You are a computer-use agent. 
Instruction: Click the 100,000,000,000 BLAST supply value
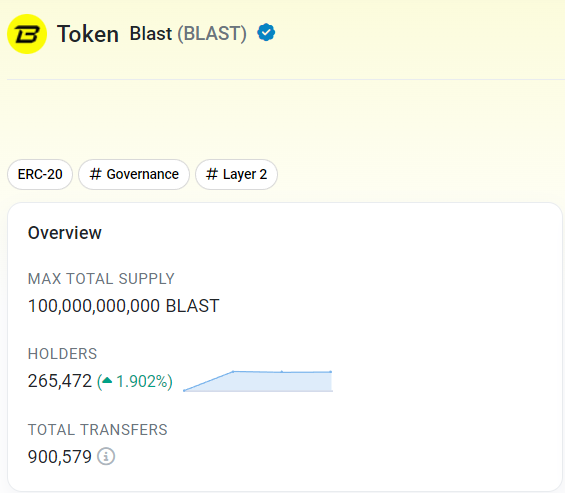tap(124, 306)
